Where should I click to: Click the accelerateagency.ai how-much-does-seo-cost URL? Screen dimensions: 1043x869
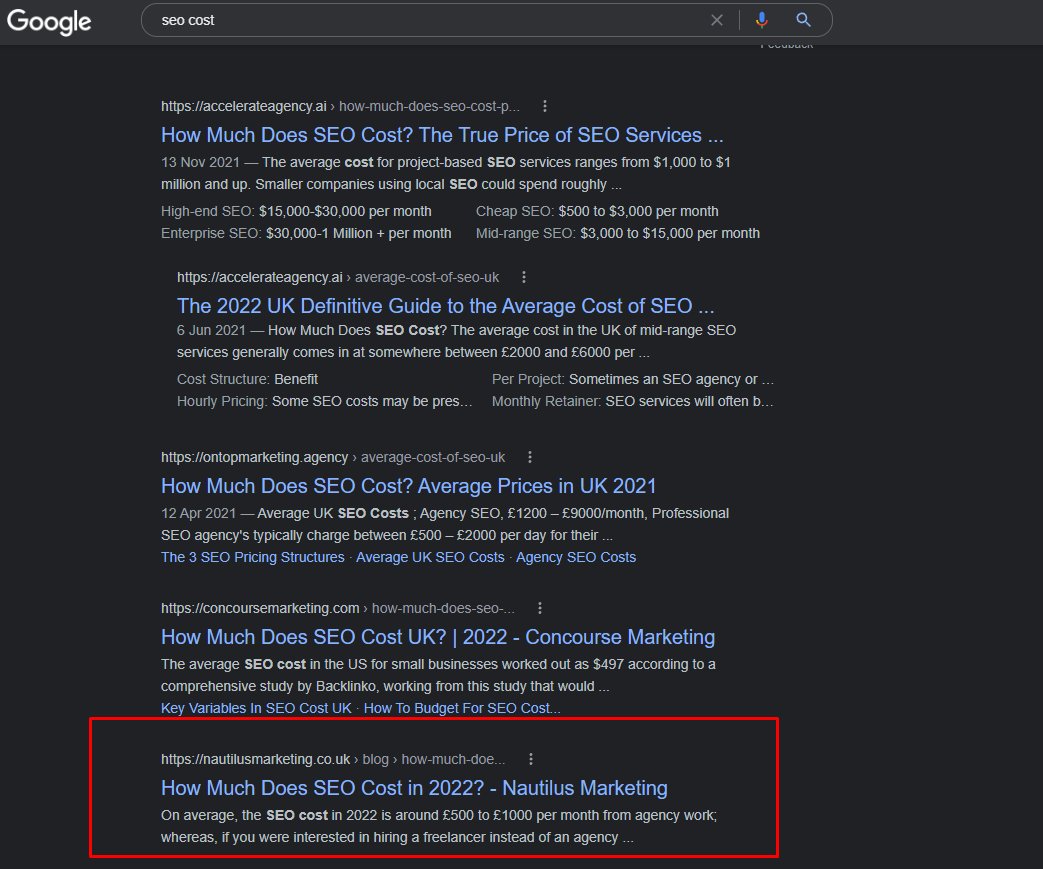point(340,106)
